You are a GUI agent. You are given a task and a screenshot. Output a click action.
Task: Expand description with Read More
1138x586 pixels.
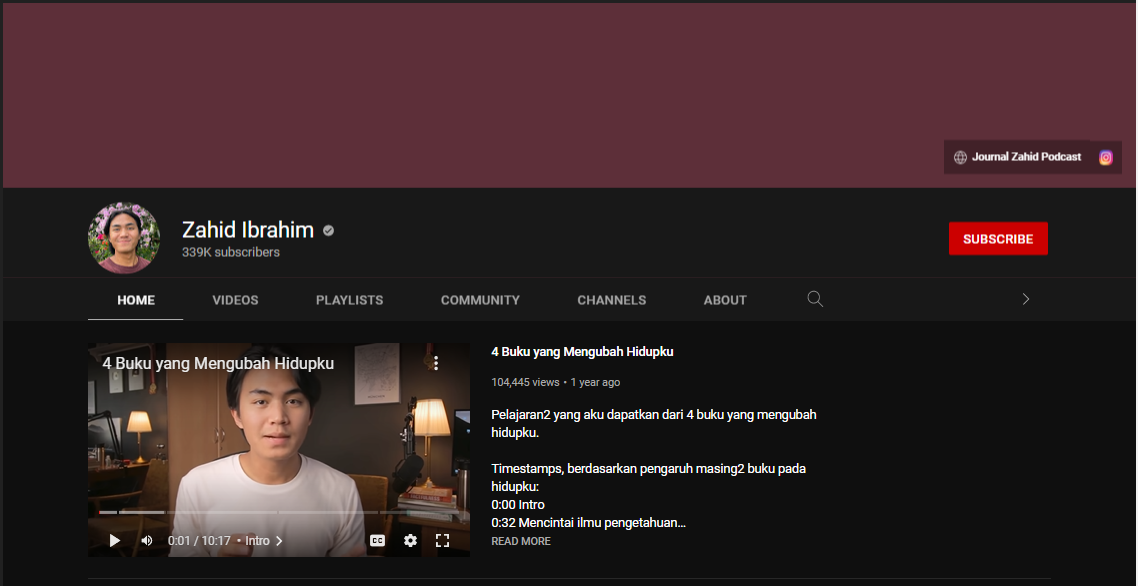[520, 541]
